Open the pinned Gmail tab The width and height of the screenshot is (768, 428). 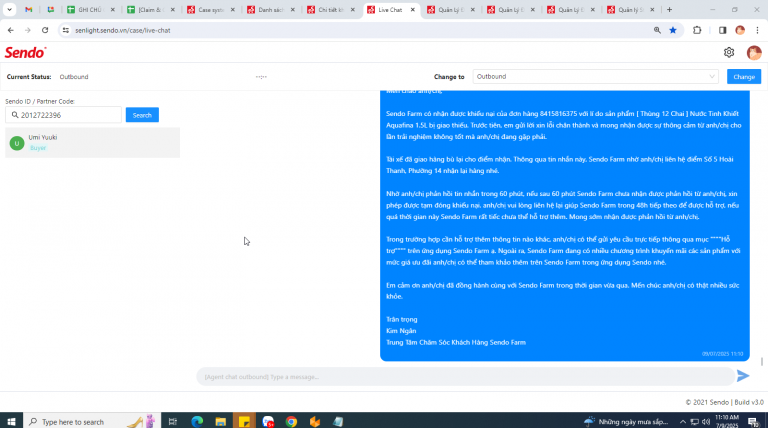(28, 10)
